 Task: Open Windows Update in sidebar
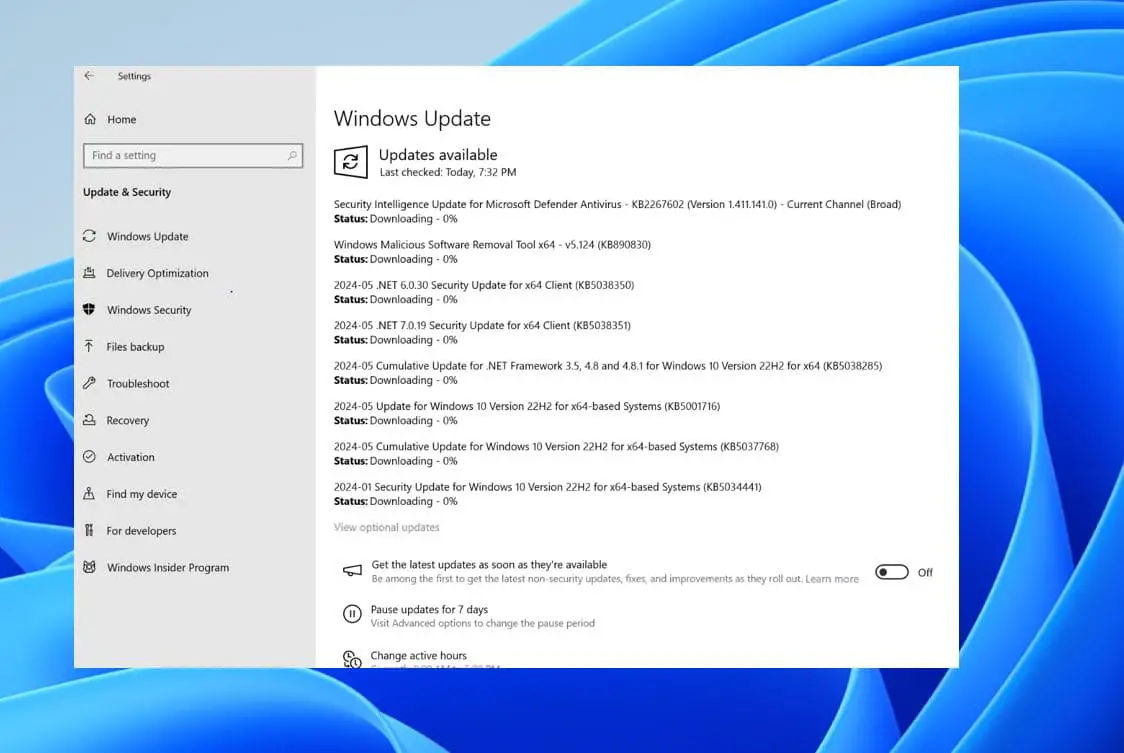[148, 236]
